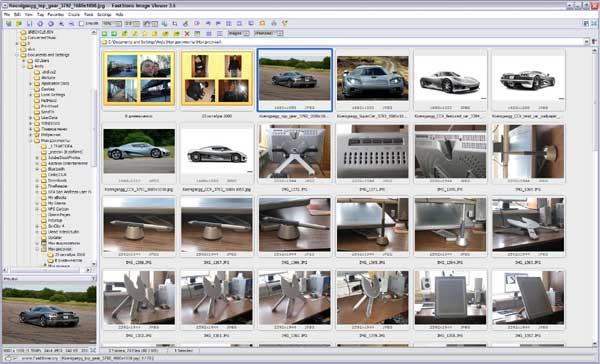Click the '1 Selected' status bar entry

pos(184,350)
